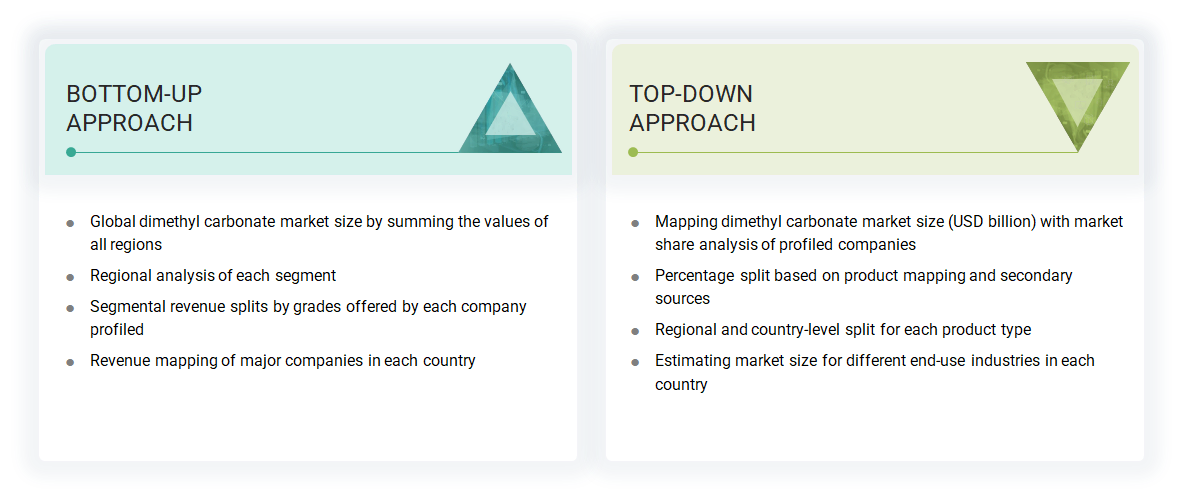Click the bullet beside Regional and country-level split

635,331
